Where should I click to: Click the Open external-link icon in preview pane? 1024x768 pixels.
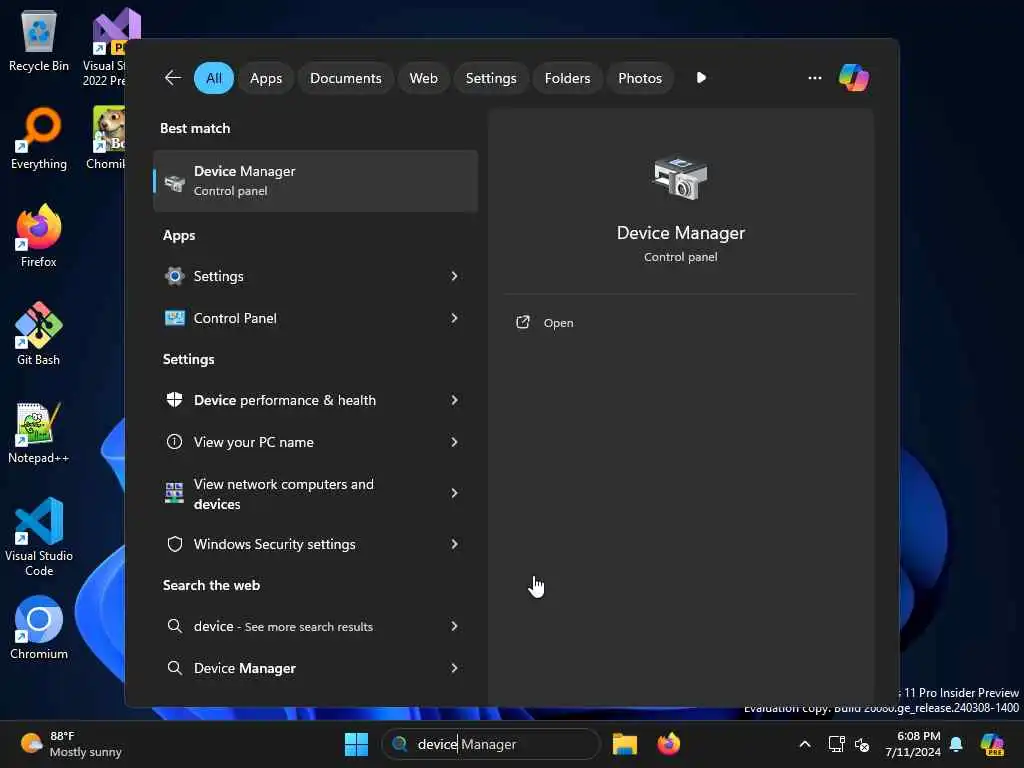(522, 323)
